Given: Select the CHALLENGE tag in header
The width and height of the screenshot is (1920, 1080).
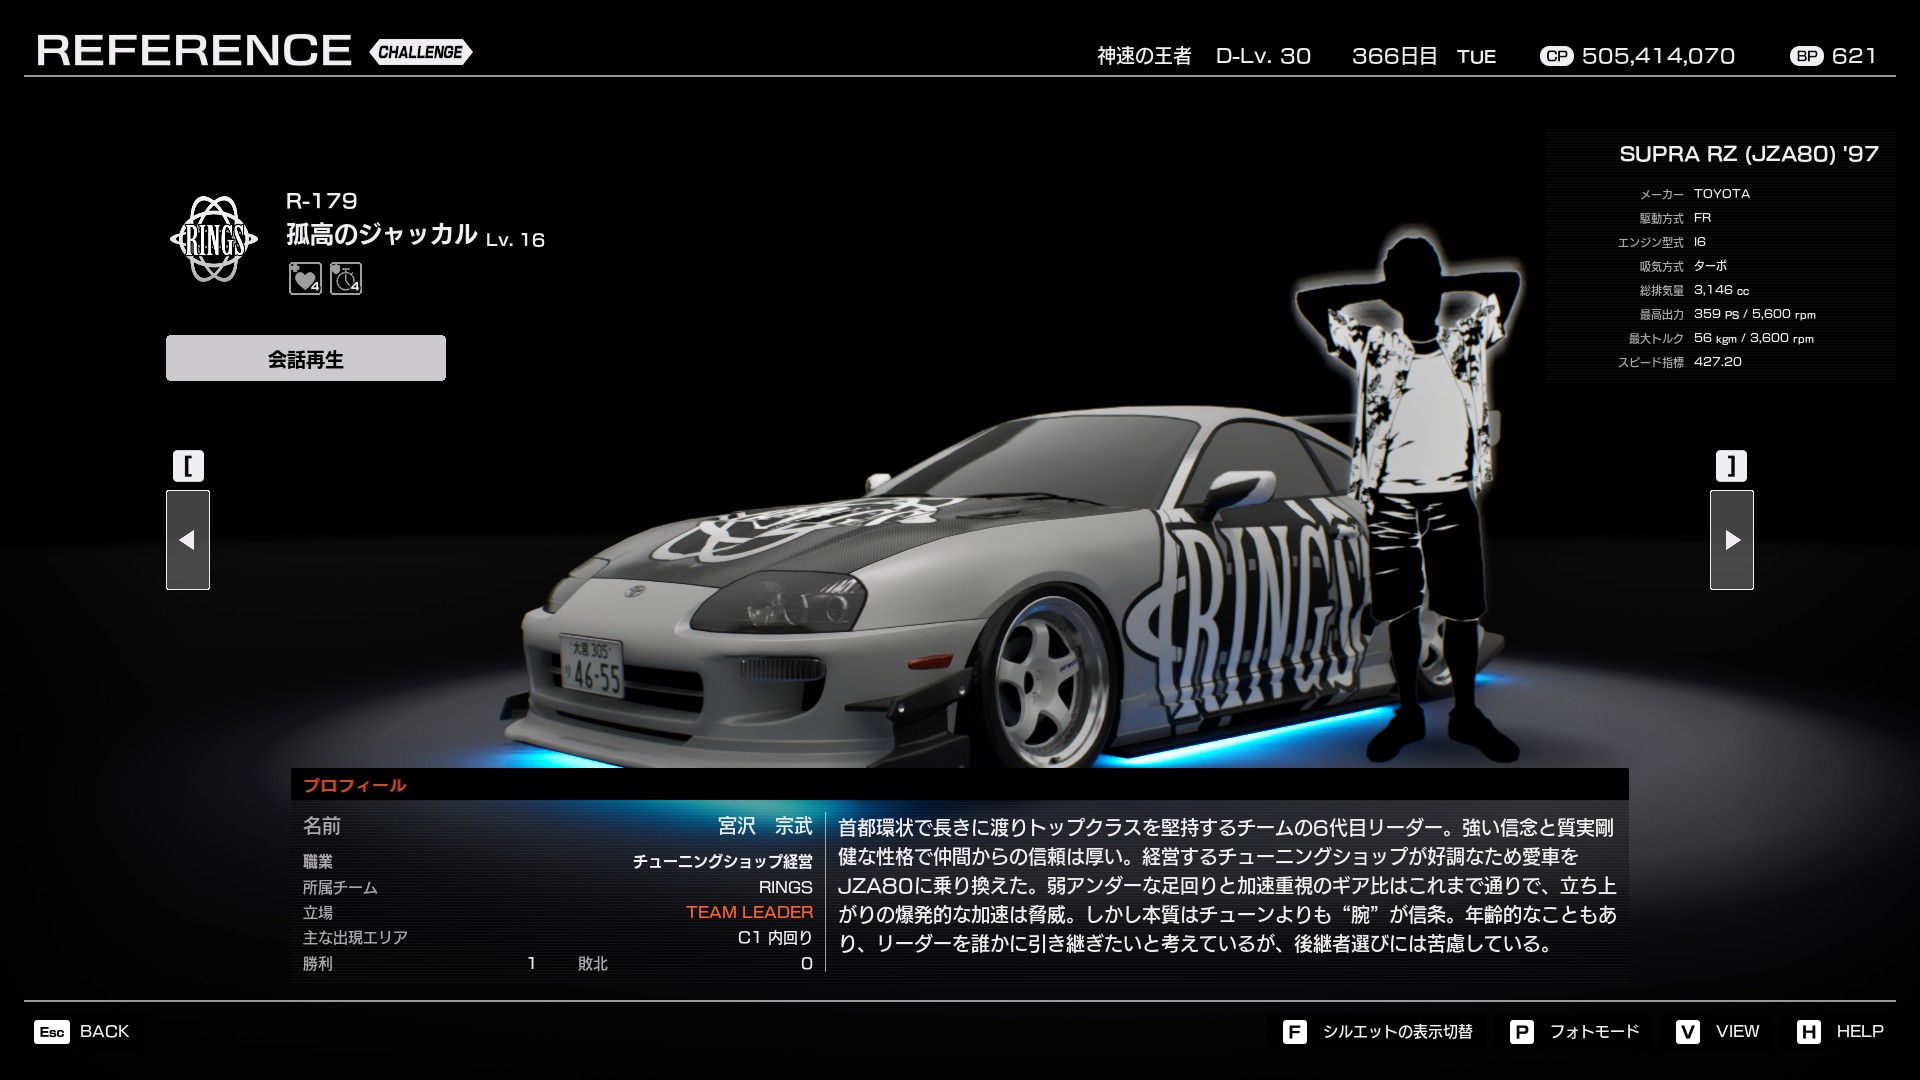Looking at the screenshot, I should click(x=421, y=52).
